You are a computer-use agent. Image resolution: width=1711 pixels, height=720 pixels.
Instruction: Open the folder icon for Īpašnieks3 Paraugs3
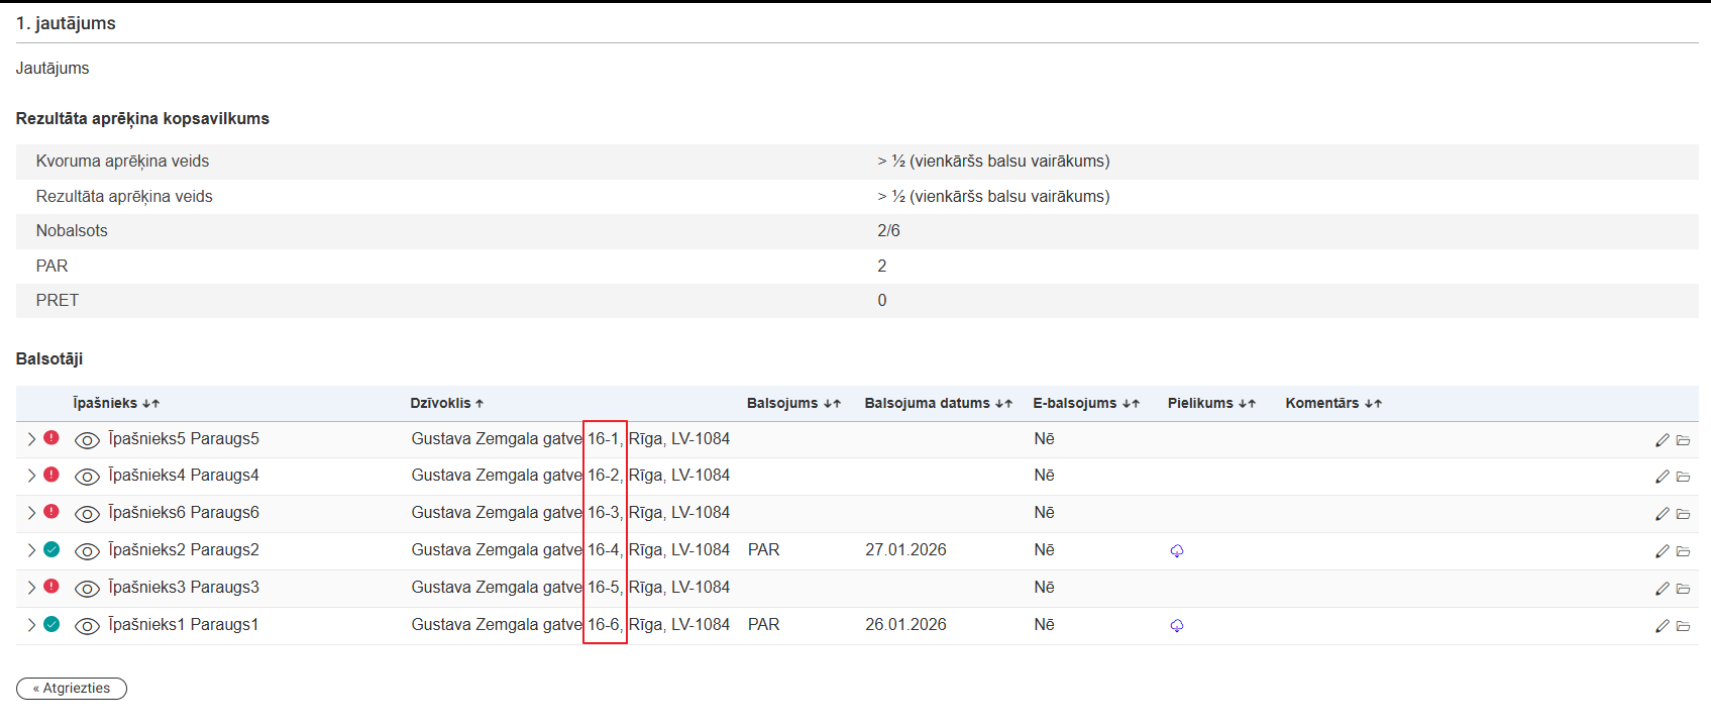click(x=1683, y=589)
